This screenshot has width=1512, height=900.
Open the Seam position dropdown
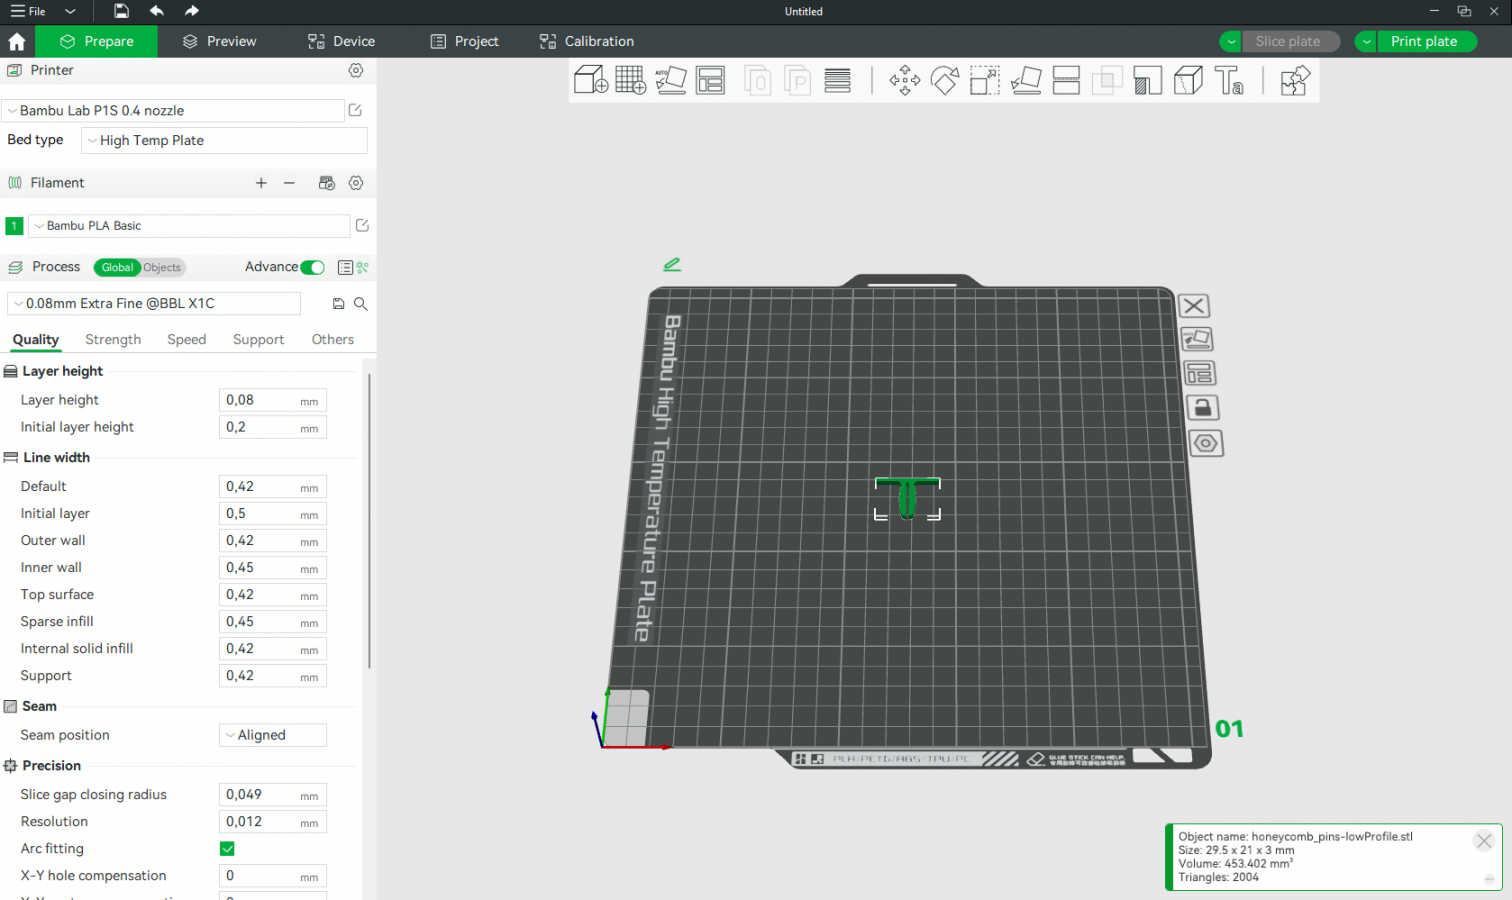(x=273, y=735)
